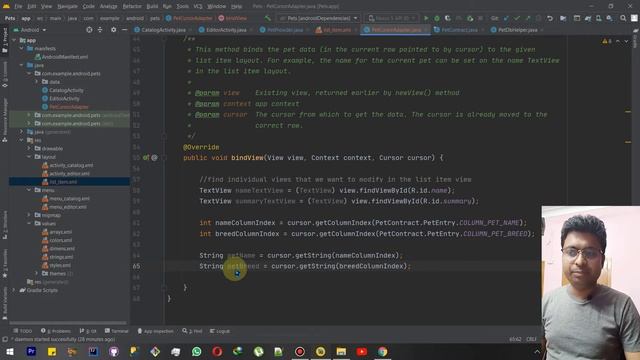Start debugging with the bug icon
The image size is (640, 360).
[x=437, y=18]
